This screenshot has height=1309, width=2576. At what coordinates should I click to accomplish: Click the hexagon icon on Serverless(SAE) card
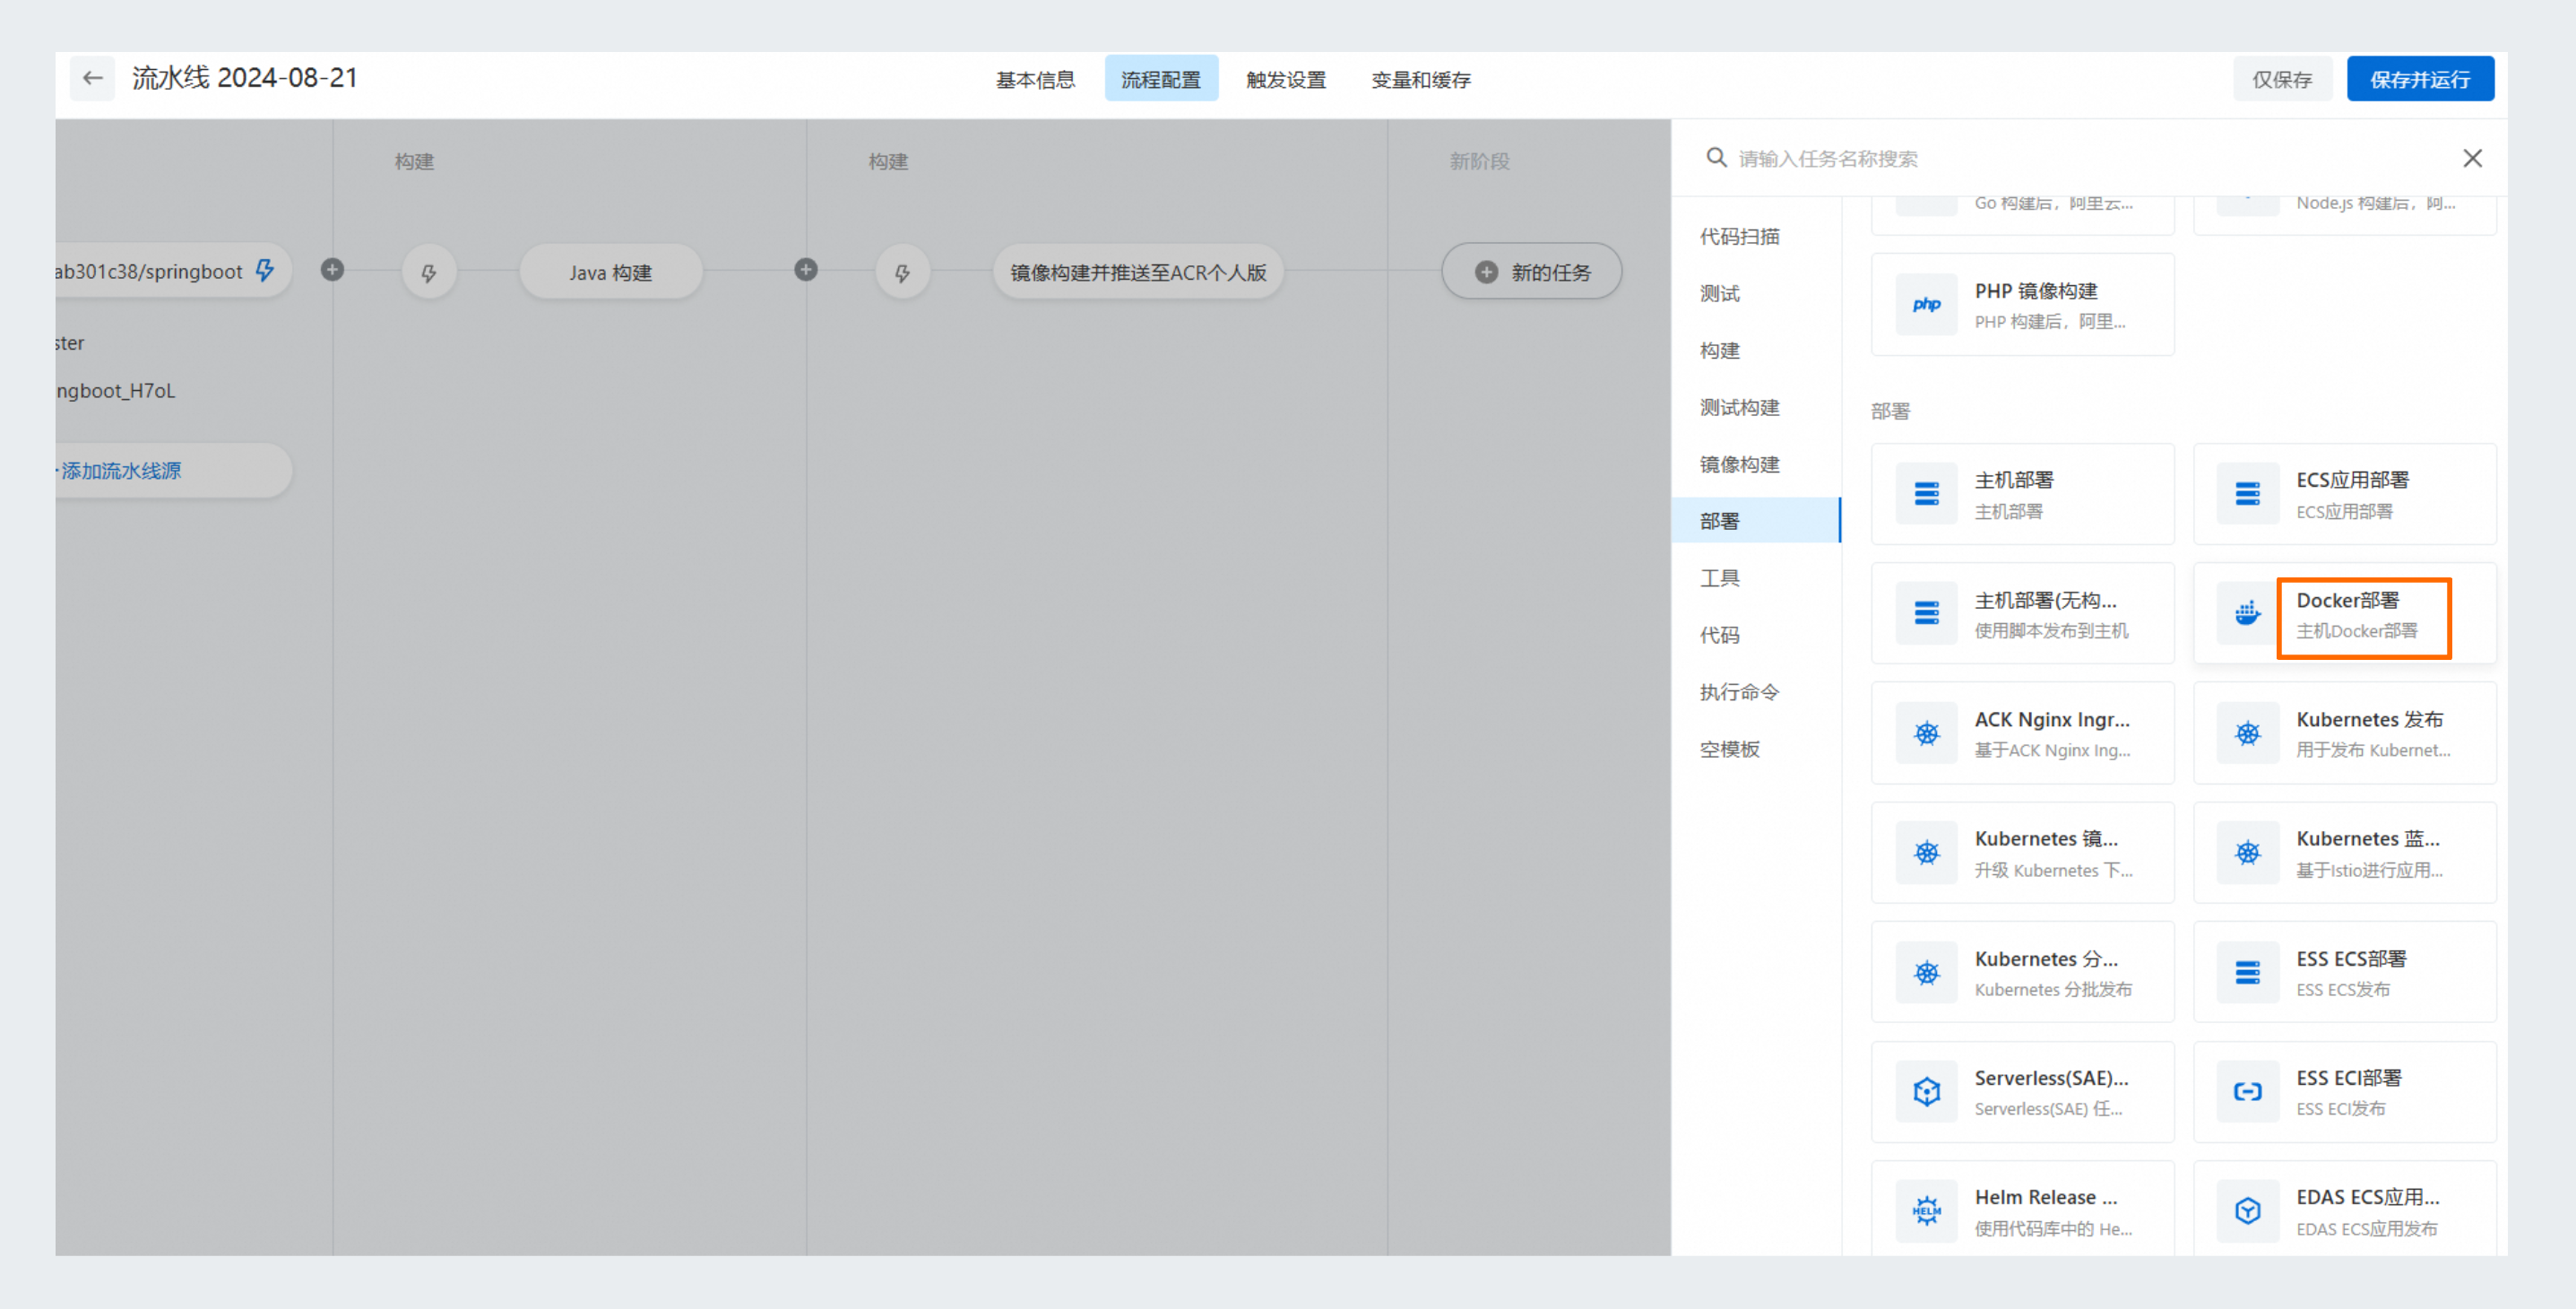tap(1926, 1091)
